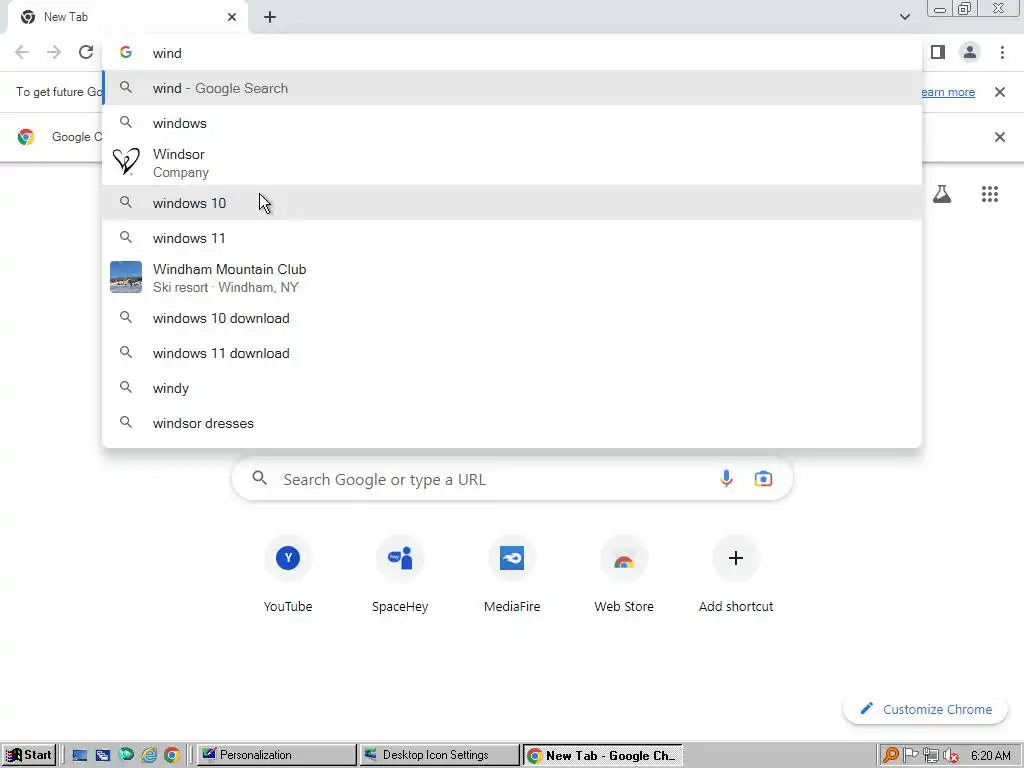Click the tray magnifier search icon
Image resolution: width=1024 pixels, height=768 pixels.
click(x=890, y=756)
